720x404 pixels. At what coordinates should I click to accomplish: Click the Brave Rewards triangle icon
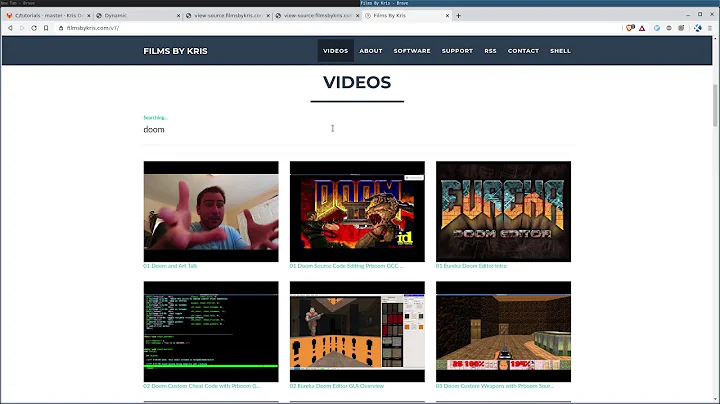coord(642,28)
